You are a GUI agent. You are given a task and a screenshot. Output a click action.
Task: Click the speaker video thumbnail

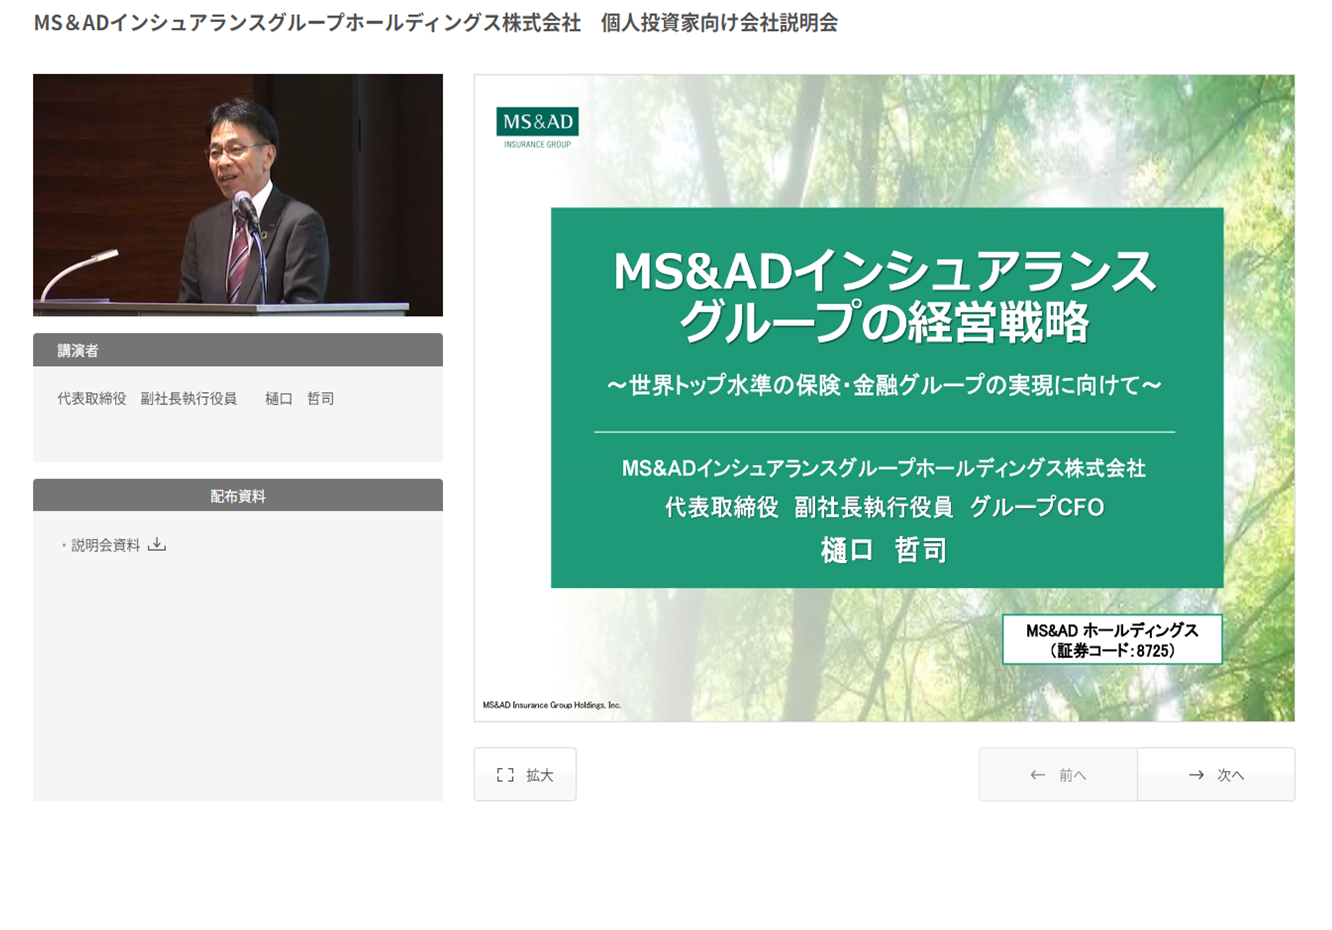238,195
